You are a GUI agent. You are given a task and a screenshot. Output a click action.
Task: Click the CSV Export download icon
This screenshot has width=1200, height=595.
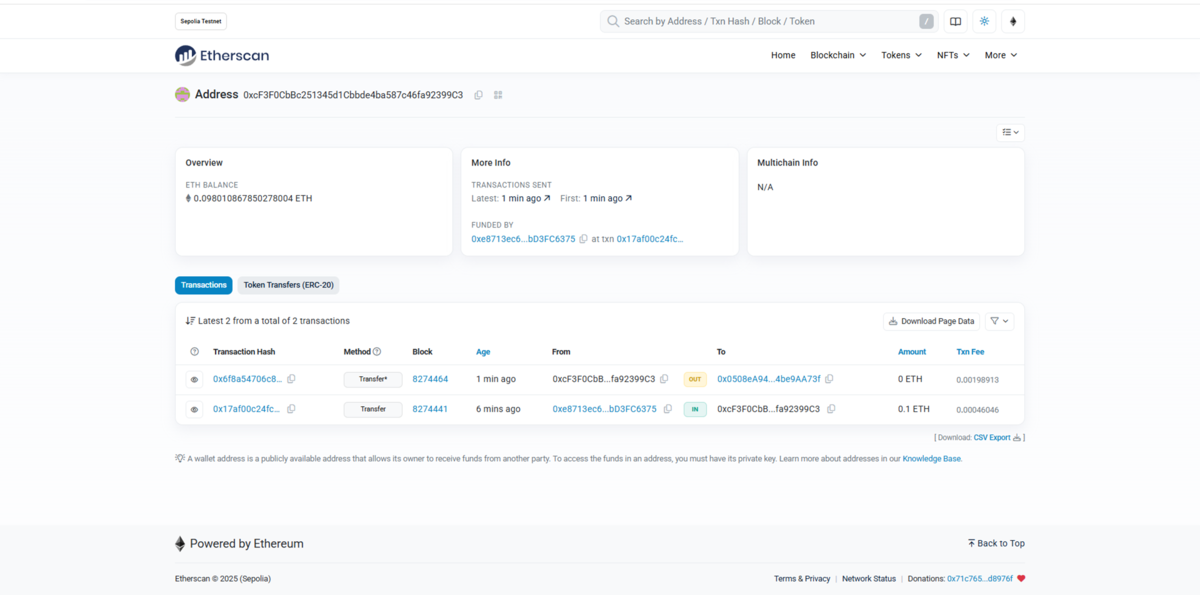tap(1017, 438)
